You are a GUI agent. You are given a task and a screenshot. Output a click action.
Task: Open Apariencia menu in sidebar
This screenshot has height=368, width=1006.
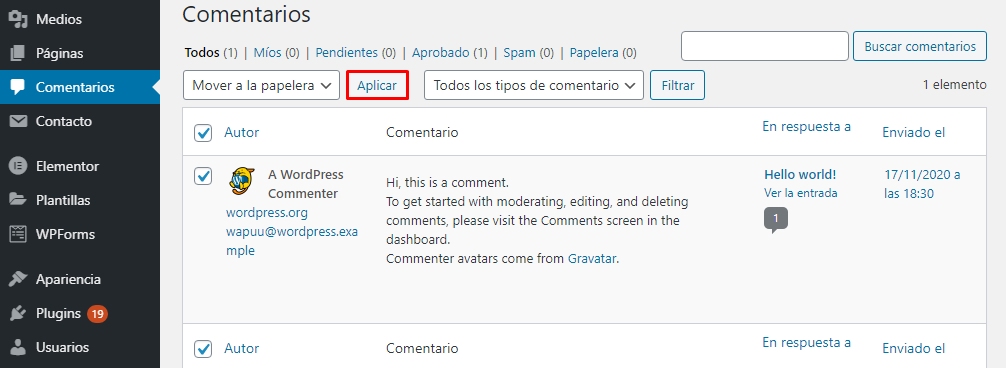[80, 280]
